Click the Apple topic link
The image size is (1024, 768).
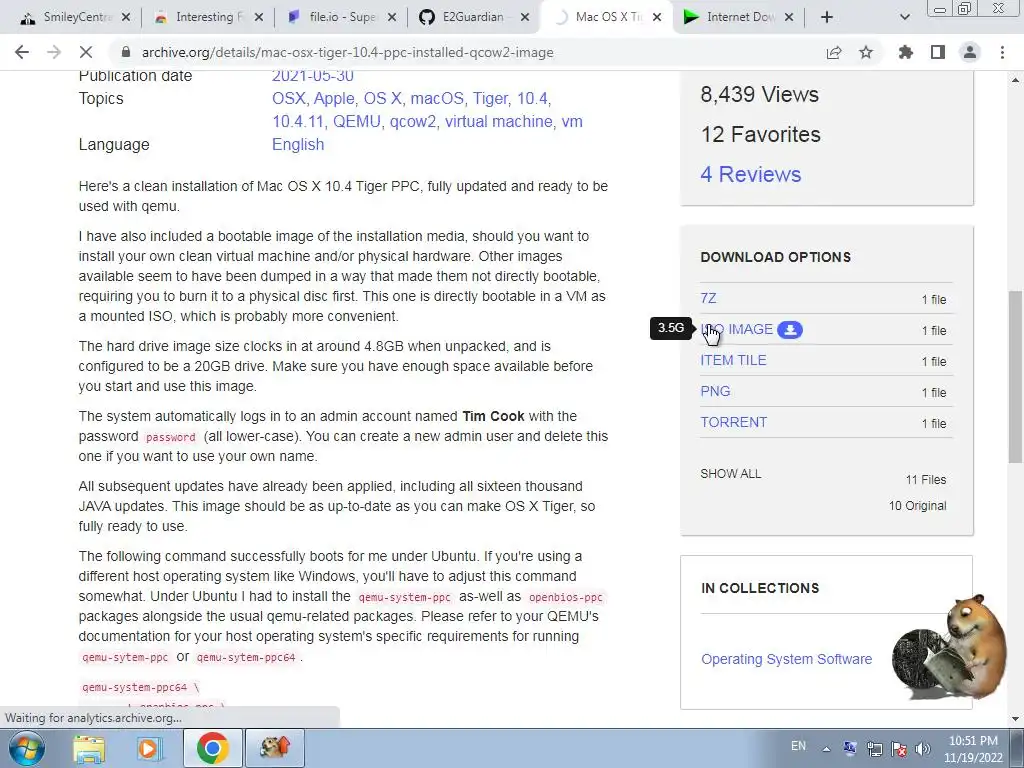[x=334, y=99]
